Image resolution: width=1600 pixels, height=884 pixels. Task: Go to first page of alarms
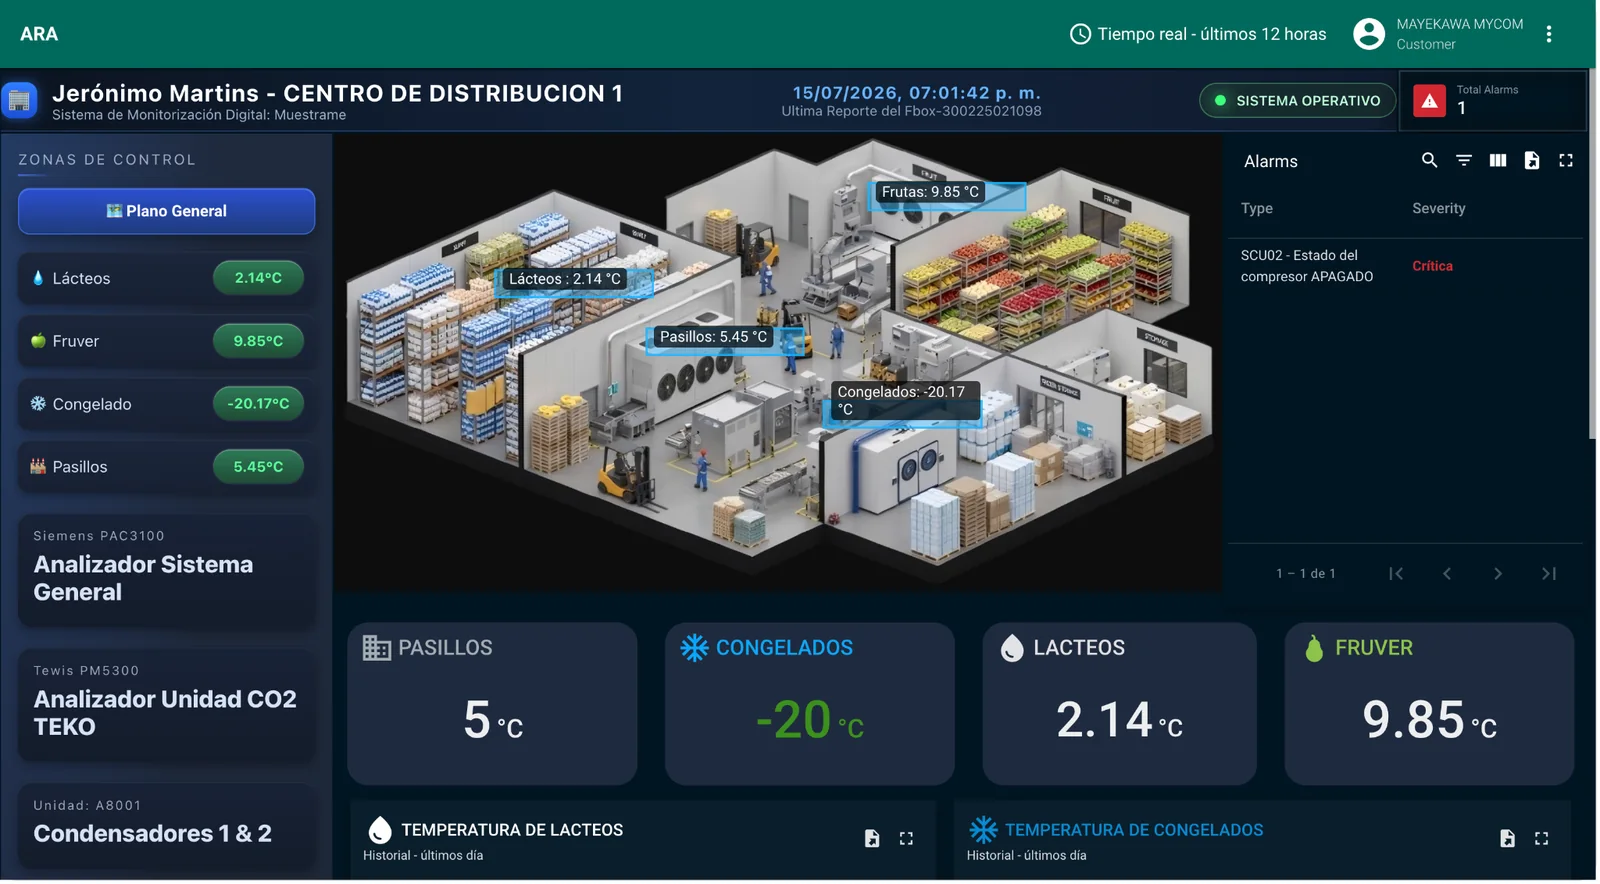click(1396, 573)
